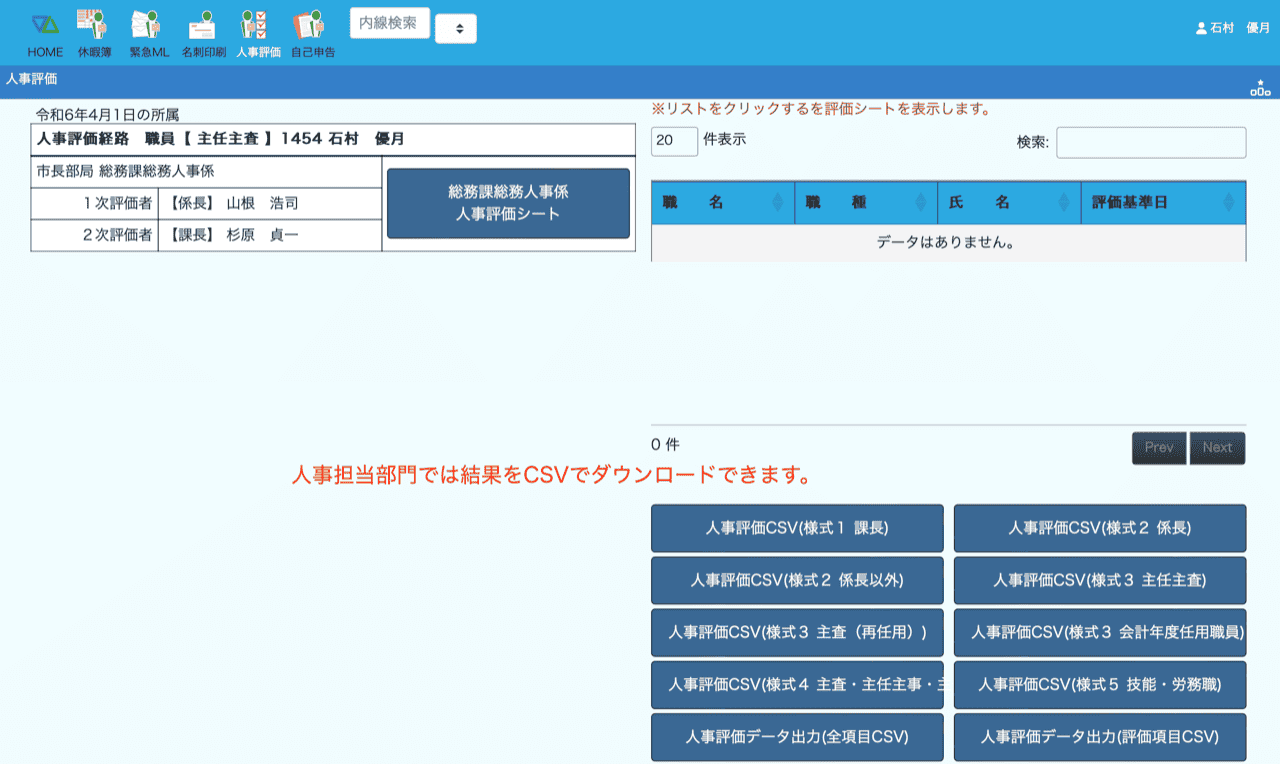Sort table by 氏名 column
Viewport: 1280px width, 764px height.
[1008, 203]
